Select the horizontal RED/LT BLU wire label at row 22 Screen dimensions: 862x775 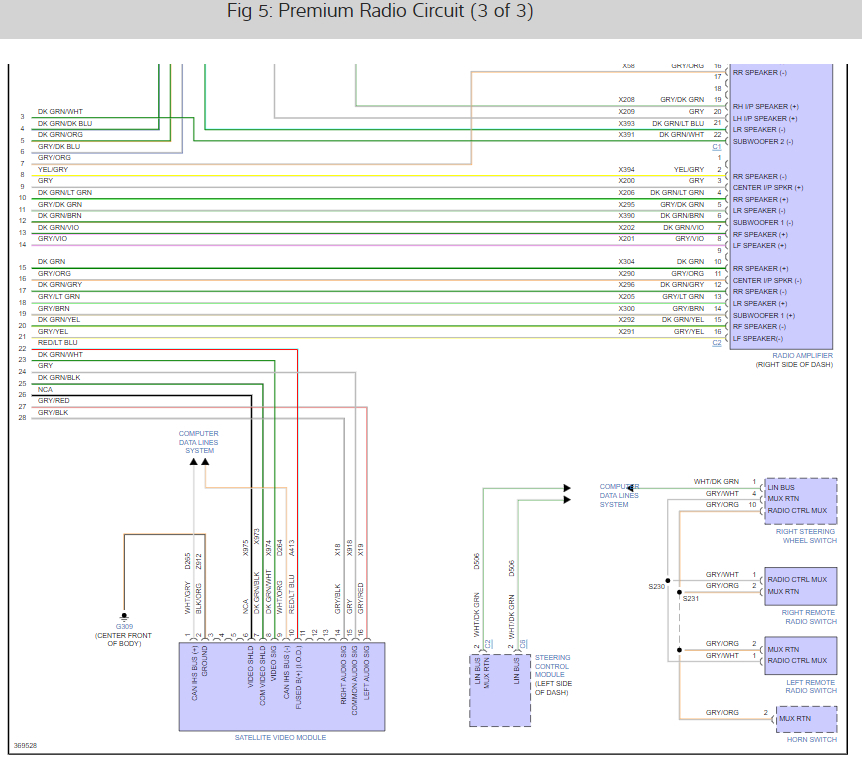[58, 342]
